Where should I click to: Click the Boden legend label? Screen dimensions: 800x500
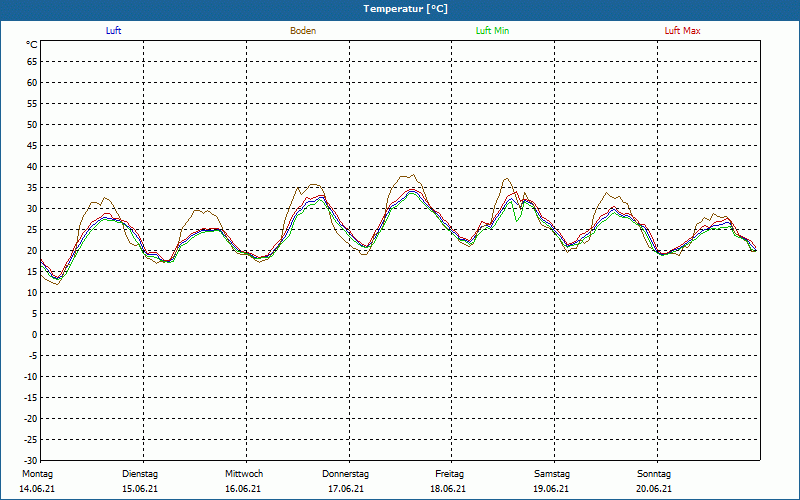tap(303, 31)
